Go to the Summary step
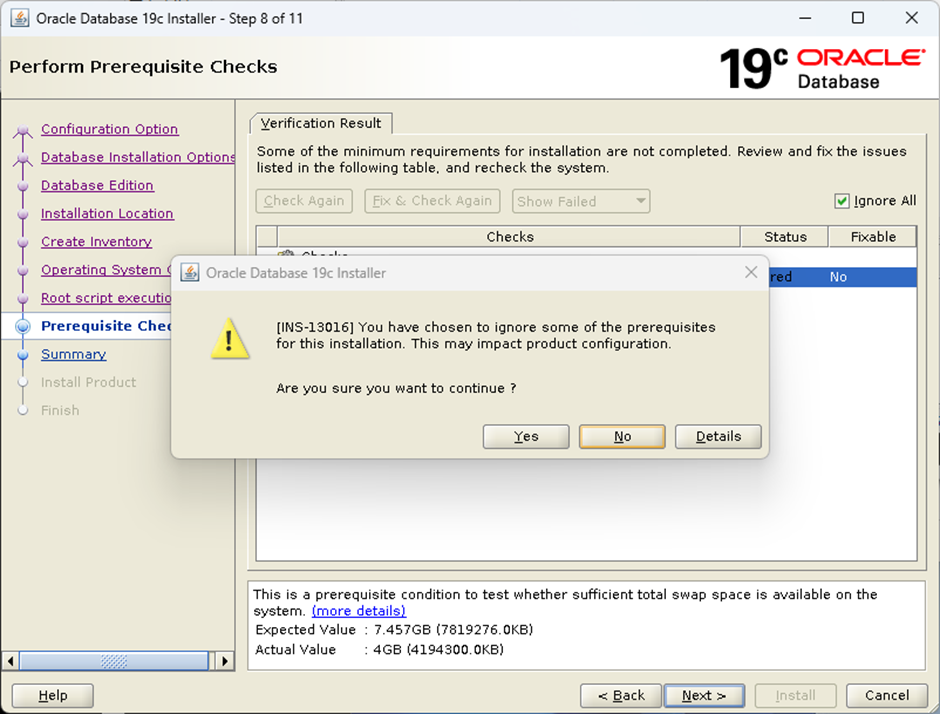Viewport: 940px width, 714px height. coord(74,354)
